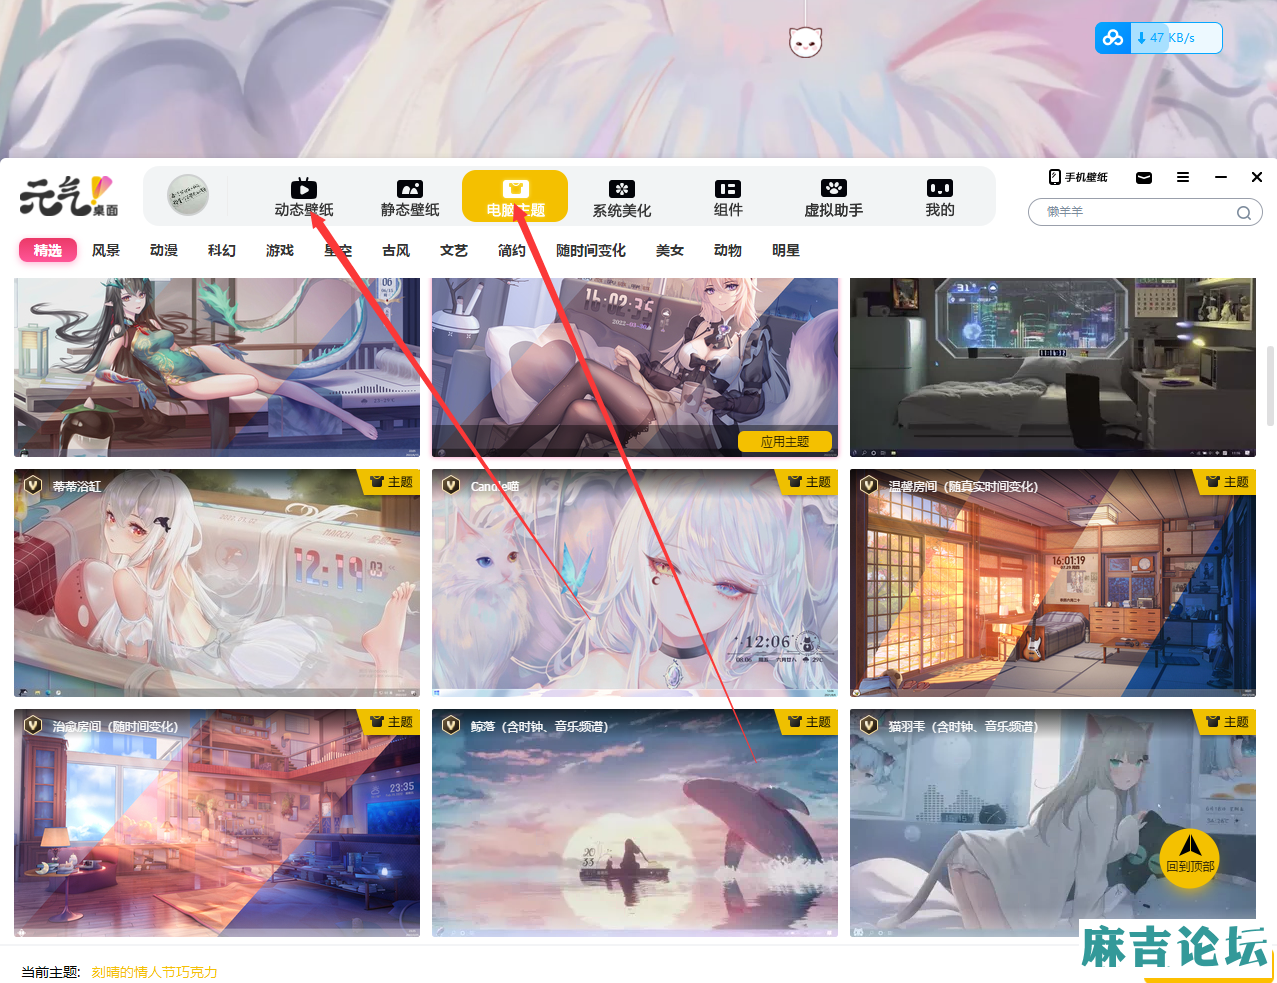Select the 风景 category
The height and width of the screenshot is (983, 1277).
pyautogui.click(x=106, y=250)
